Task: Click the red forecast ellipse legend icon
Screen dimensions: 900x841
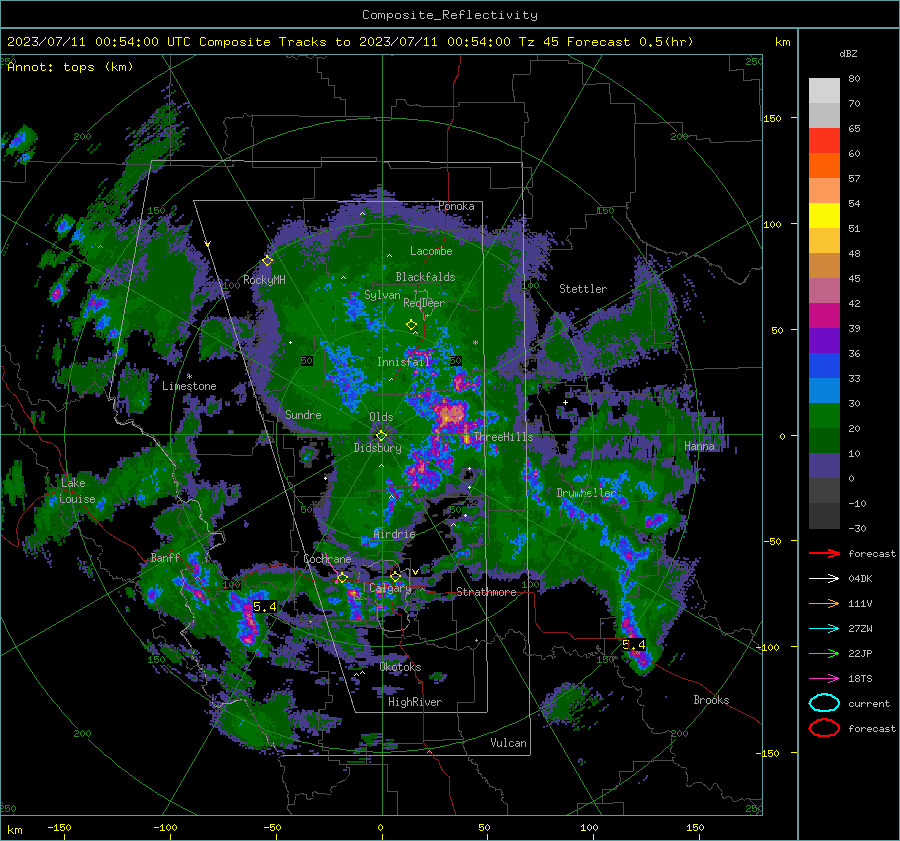Action: pyautogui.click(x=824, y=728)
